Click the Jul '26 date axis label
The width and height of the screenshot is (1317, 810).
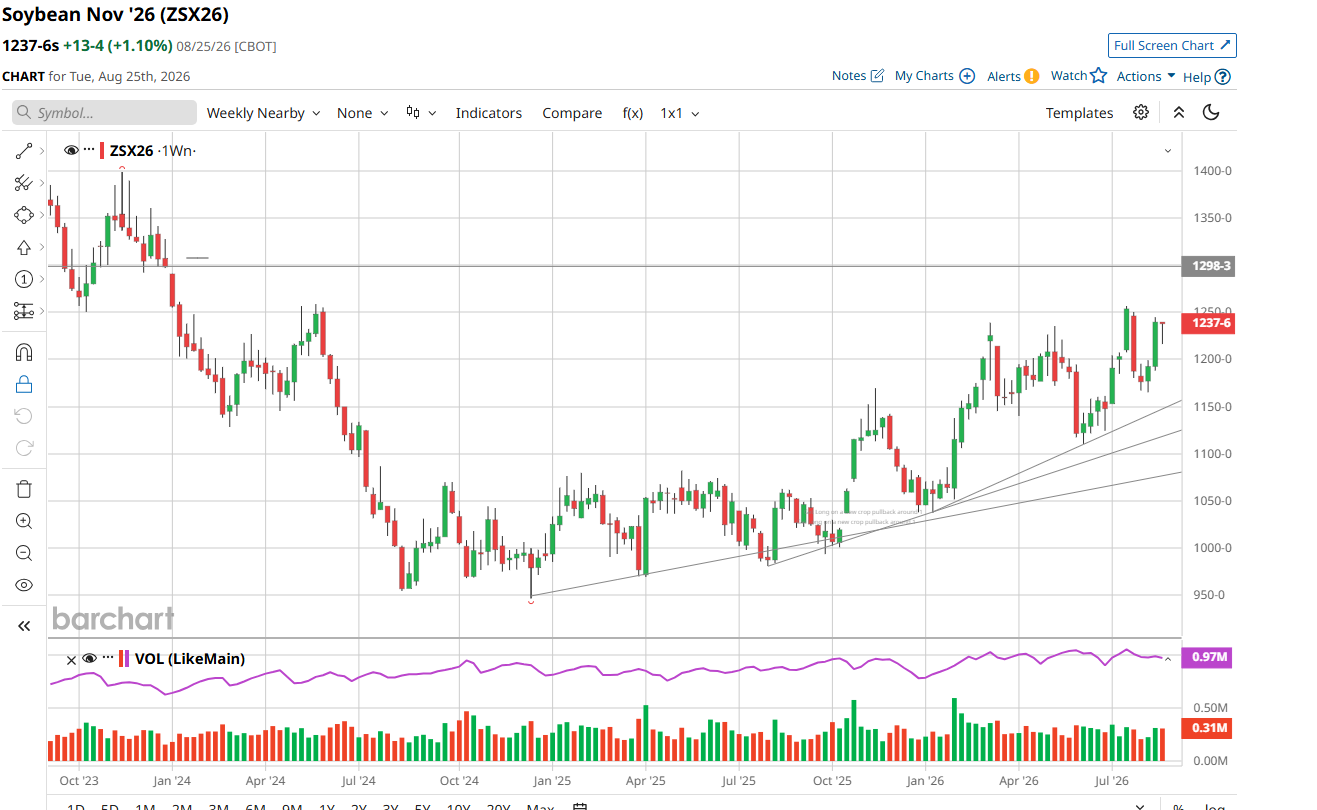click(x=1112, y=780)
